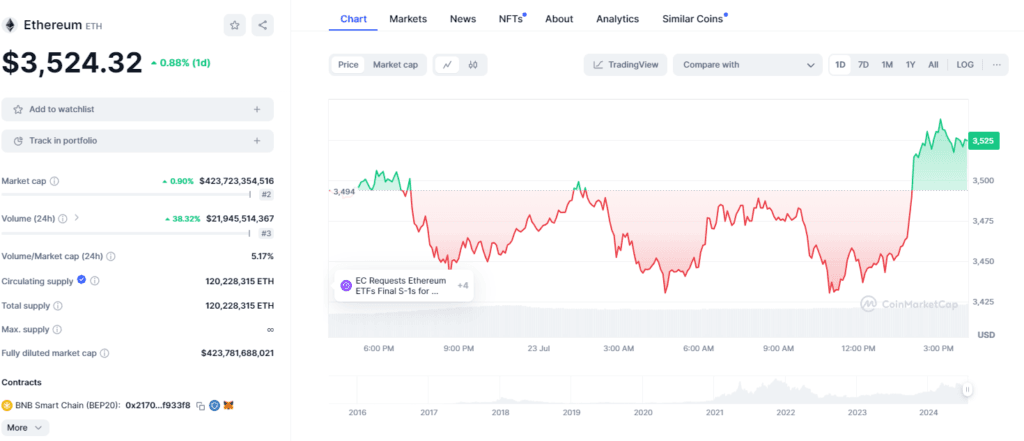The height and width of the screenshot is (441, 1024).
Task: Select the candlestick chart type icon
Action: 473,65
